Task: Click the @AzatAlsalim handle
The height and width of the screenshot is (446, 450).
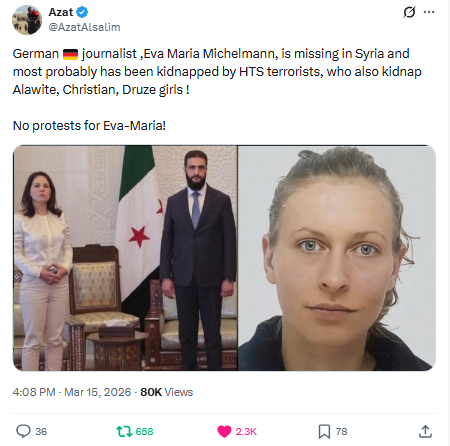Action: click(85, 27)
